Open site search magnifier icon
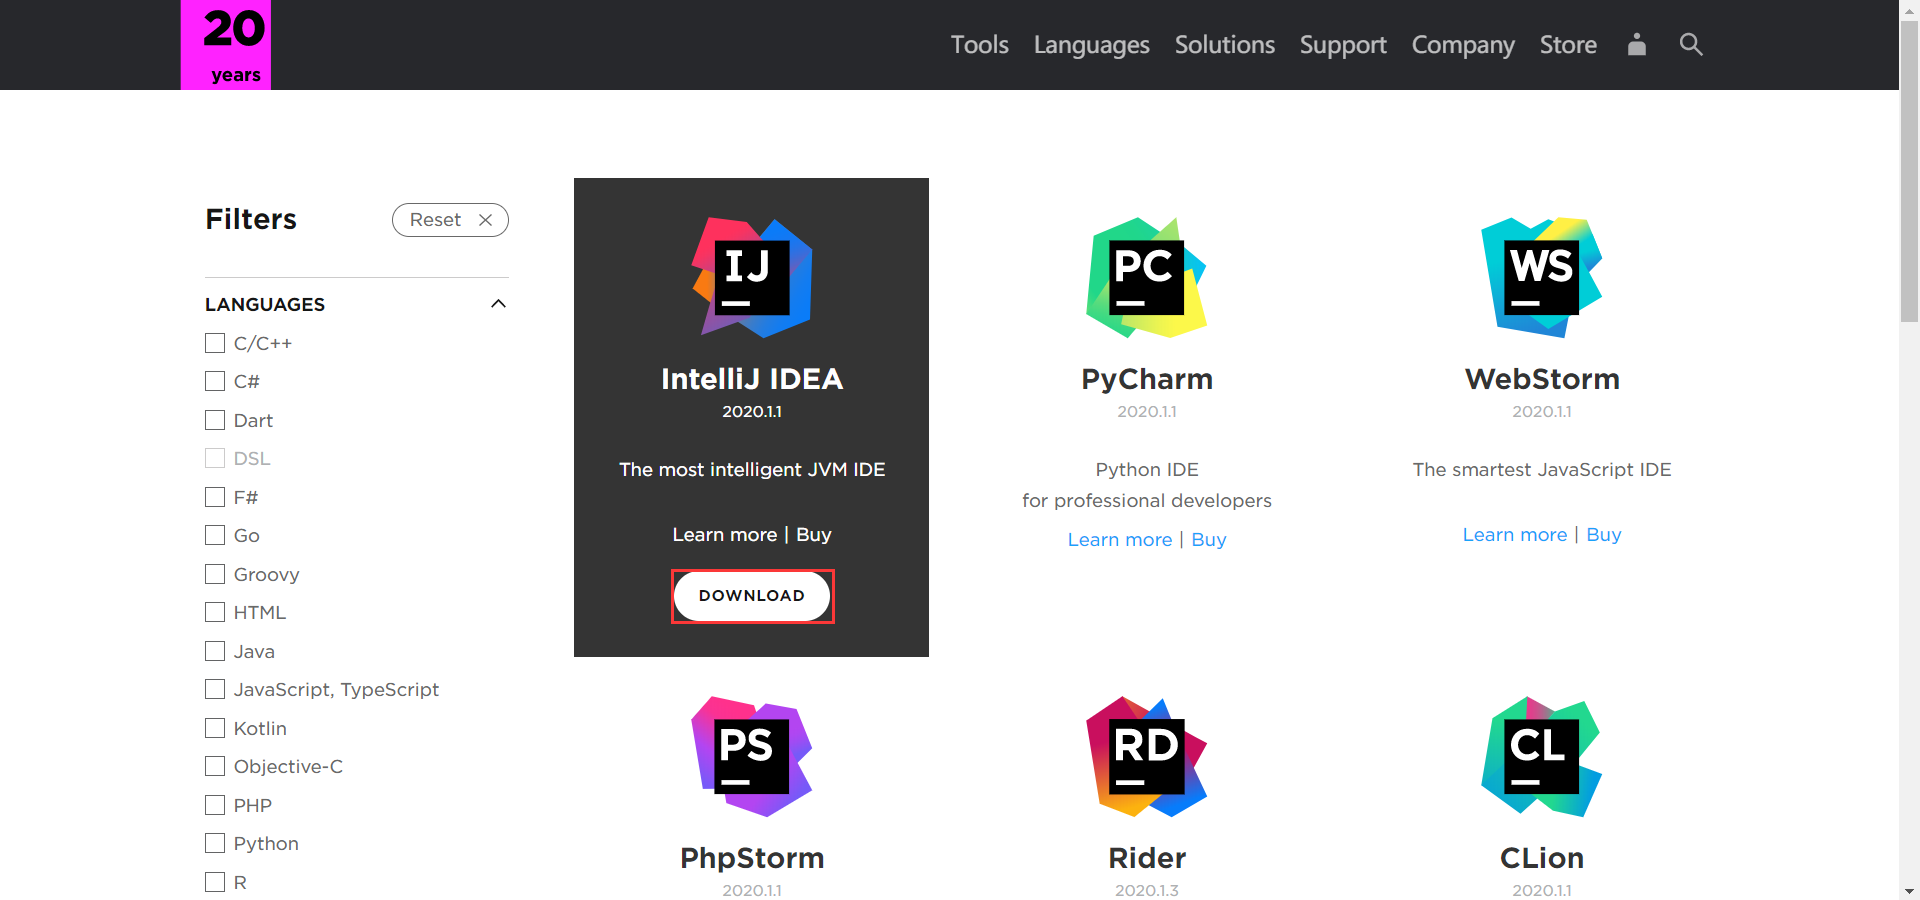Screen dimensions: 1920x900 click(x=1691, y=44)
